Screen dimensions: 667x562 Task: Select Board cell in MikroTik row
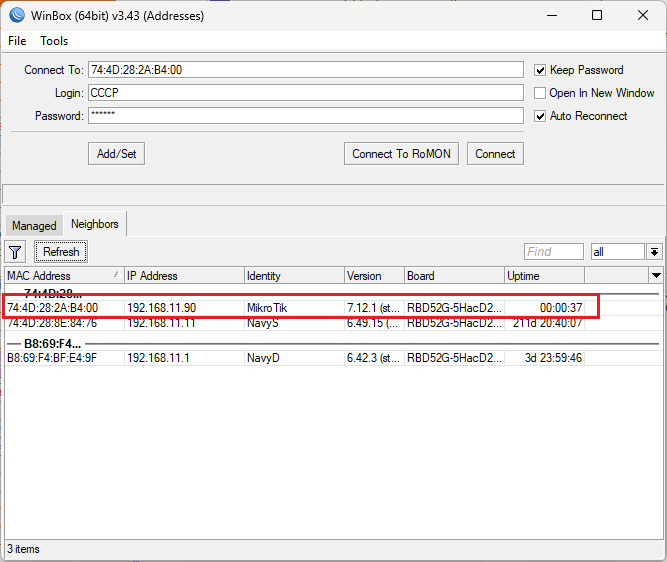pos(454,308)
